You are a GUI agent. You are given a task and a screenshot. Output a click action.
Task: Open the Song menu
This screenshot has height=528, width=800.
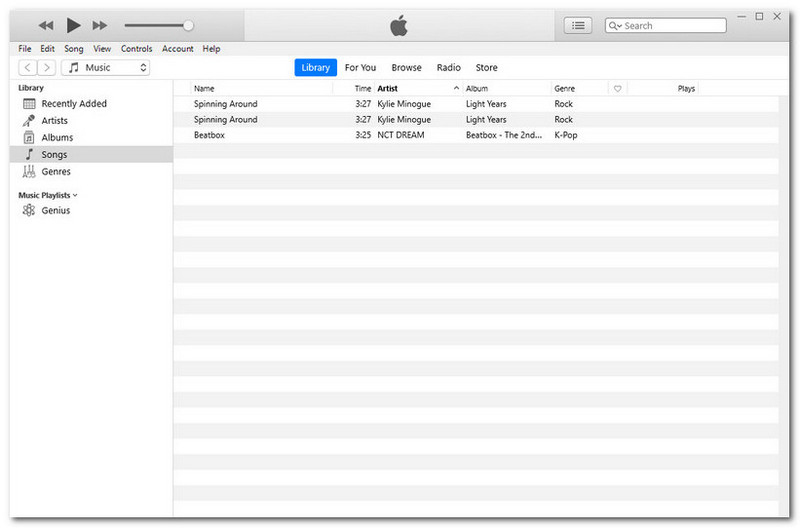click(x=73, y=48)
